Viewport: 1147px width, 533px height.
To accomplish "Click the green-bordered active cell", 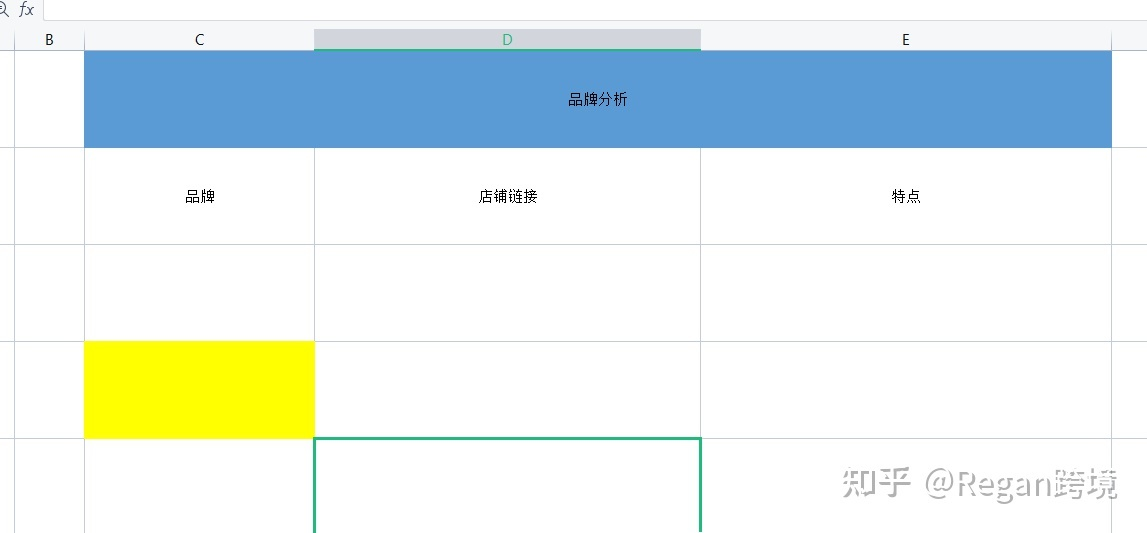I will (507, 485).
